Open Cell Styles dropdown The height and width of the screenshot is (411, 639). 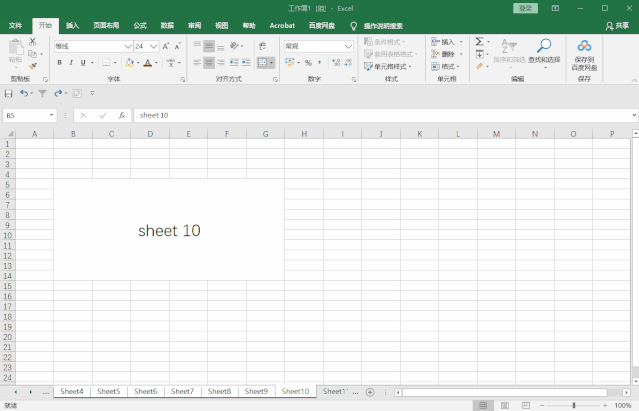388,66
